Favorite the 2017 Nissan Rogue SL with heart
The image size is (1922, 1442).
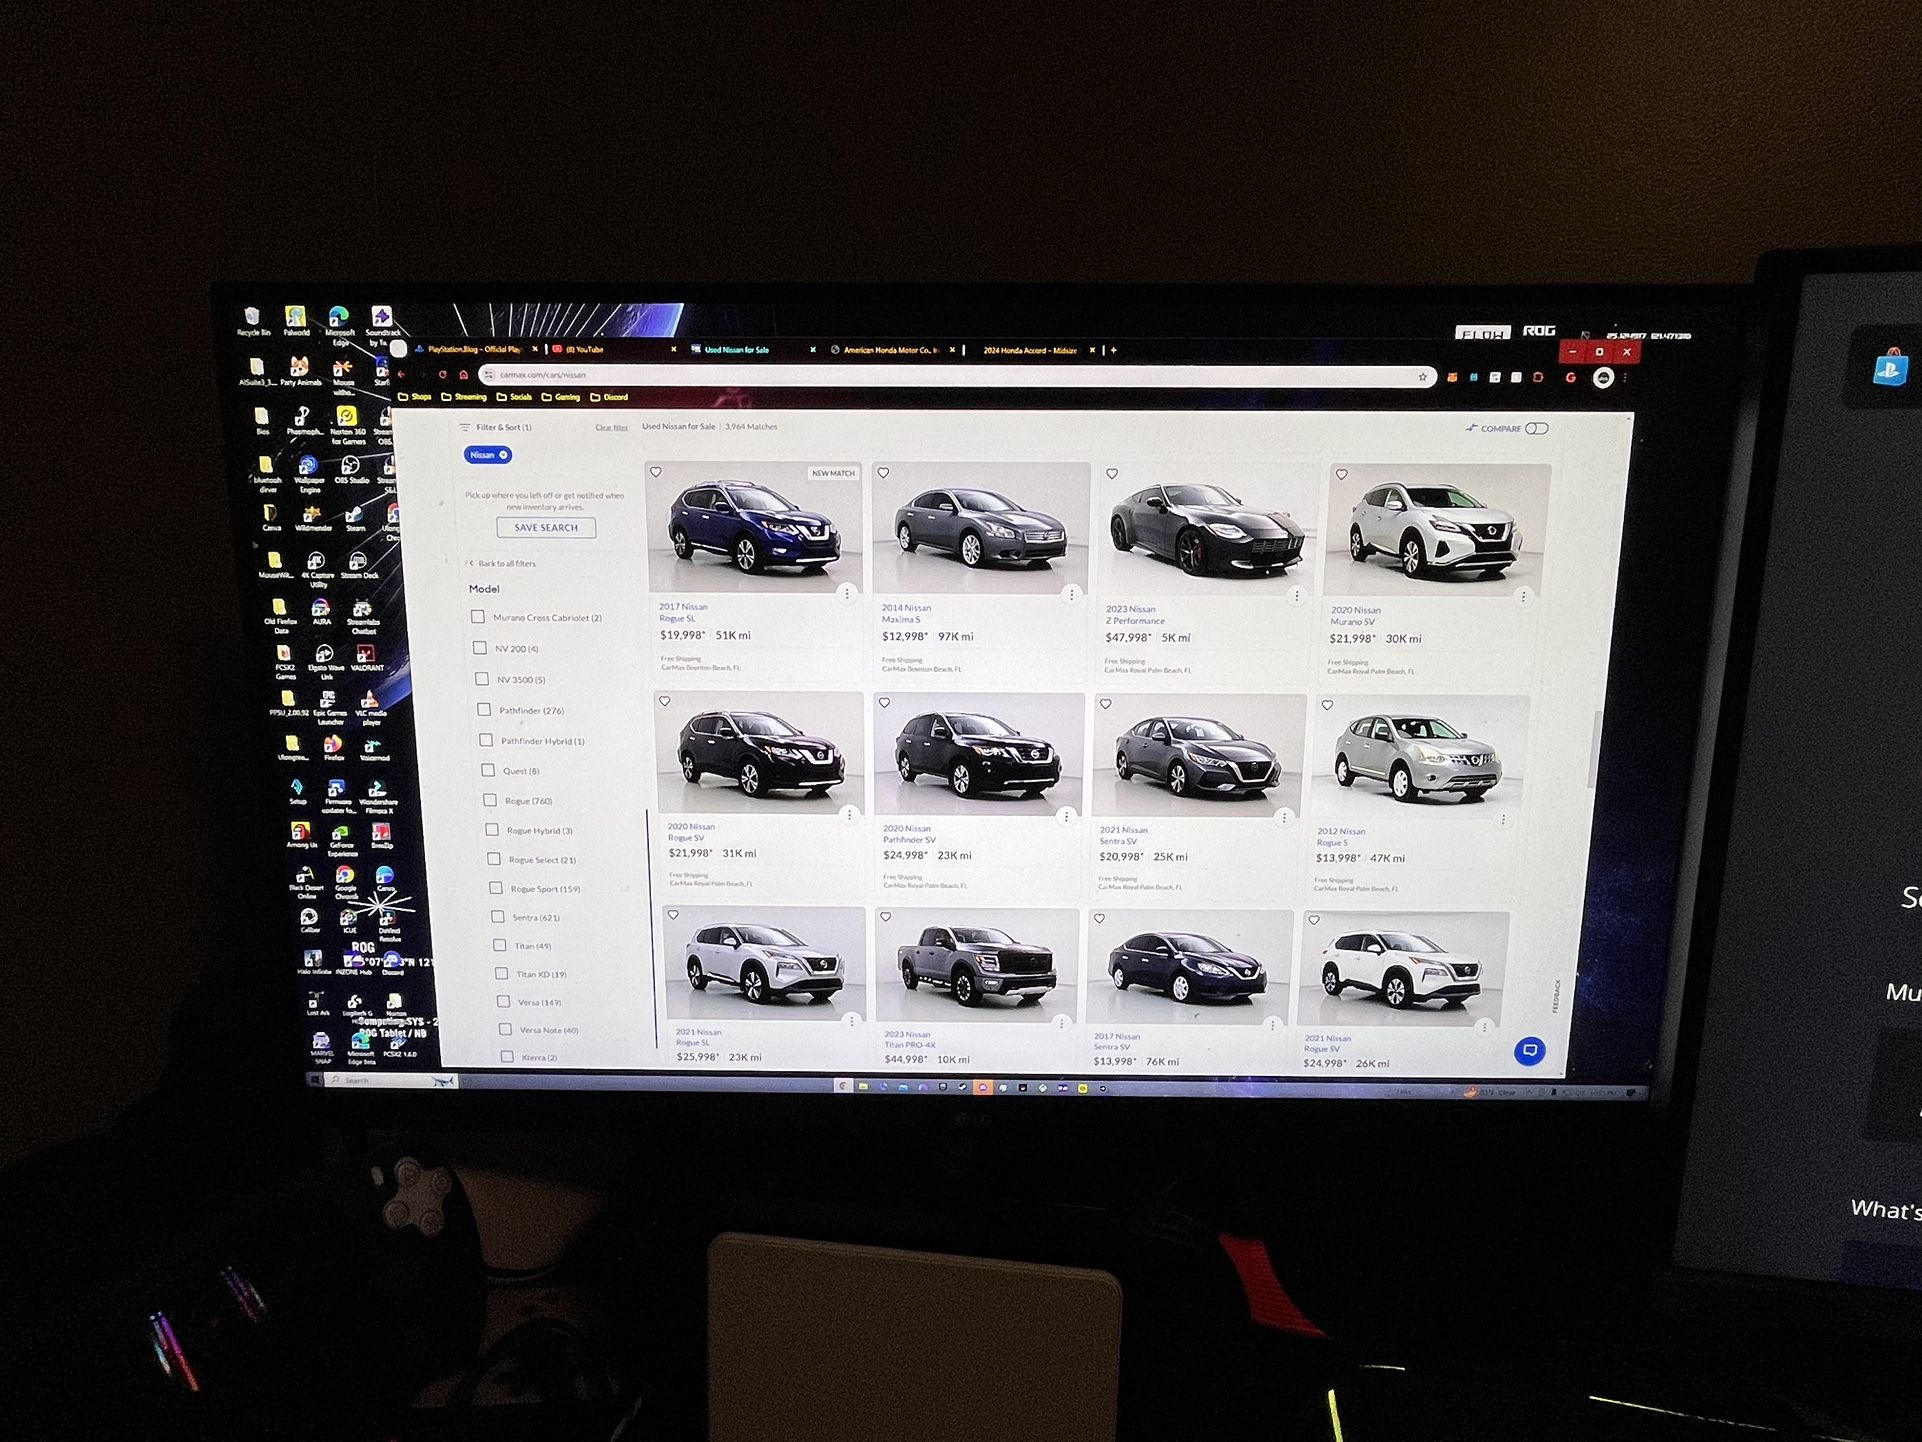click(x=656, y=473)
